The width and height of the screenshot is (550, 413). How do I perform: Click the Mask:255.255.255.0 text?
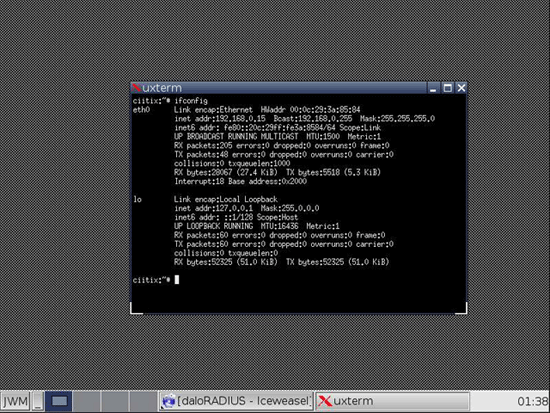pos(397,119)
